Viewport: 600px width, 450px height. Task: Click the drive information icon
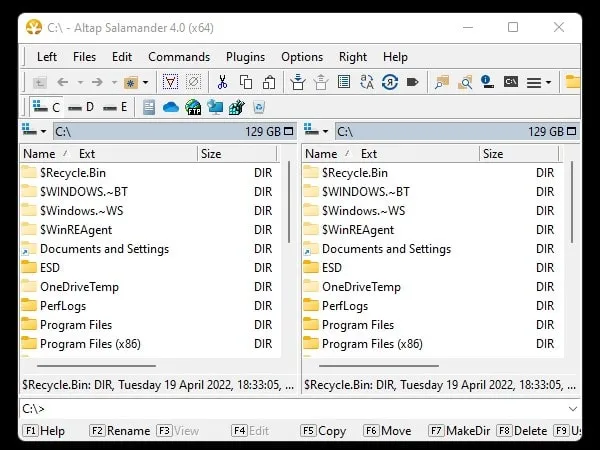[487, 82]
